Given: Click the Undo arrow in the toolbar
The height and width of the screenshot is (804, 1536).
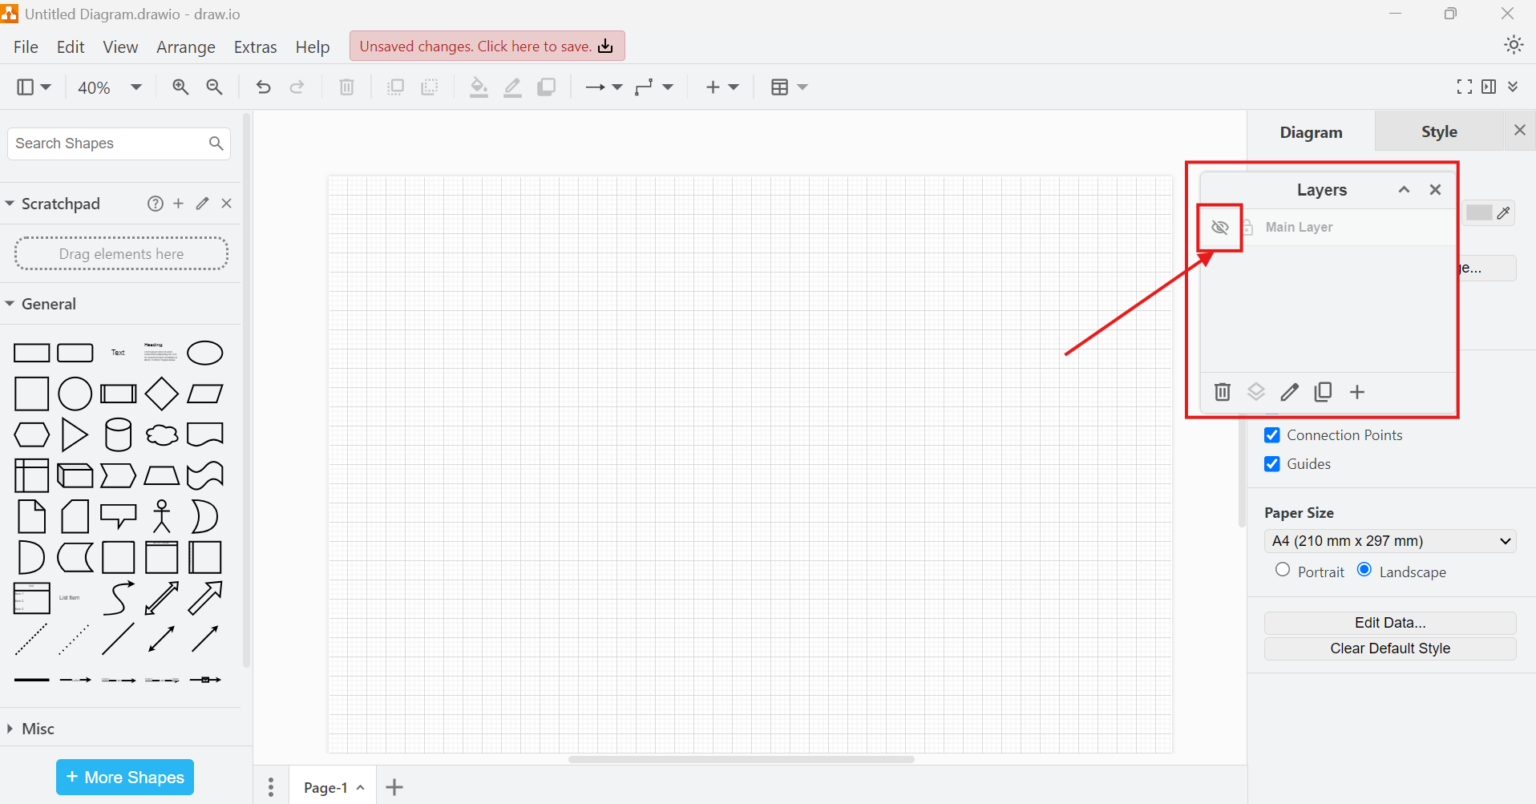Looking at the screenshot, I should coord(263,87).
